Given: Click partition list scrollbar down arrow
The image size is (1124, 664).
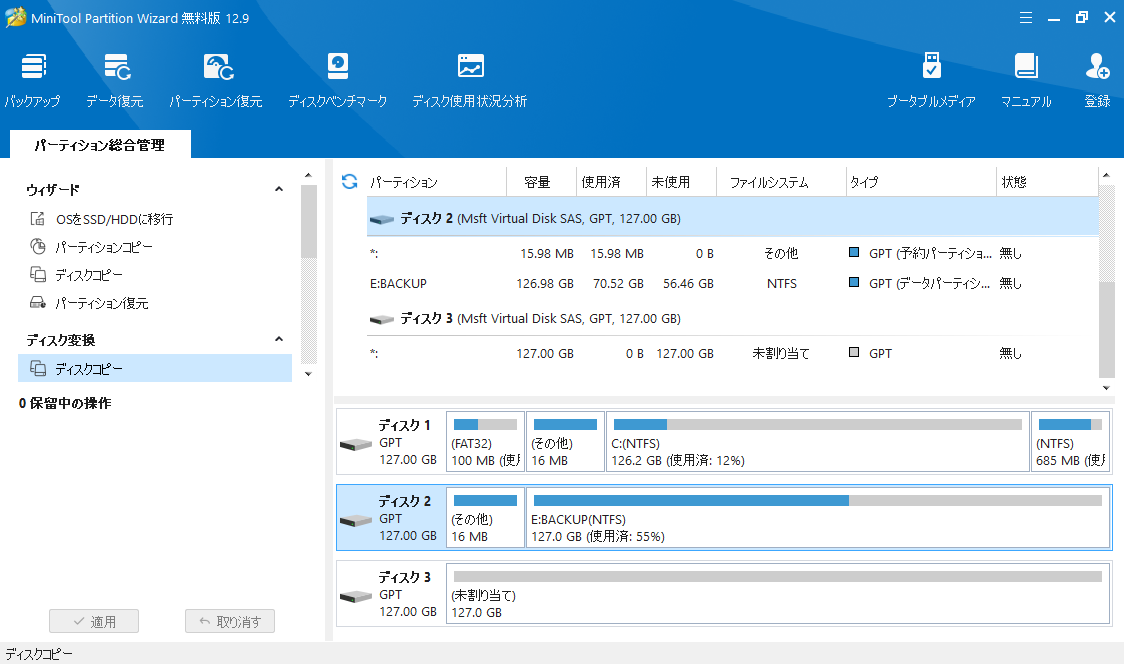Looking at the screenshot, I should (x=1106, y=388).
